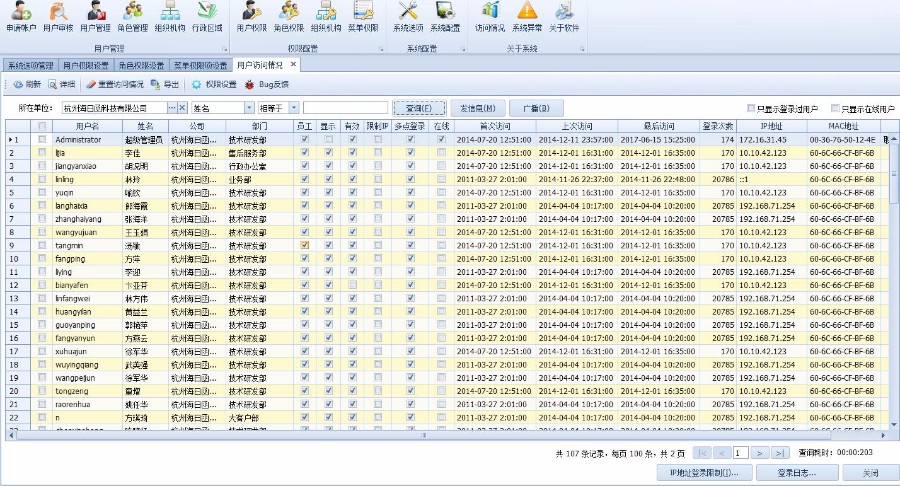
Task: Jump to last page in pager
Action: click(779, 453)
